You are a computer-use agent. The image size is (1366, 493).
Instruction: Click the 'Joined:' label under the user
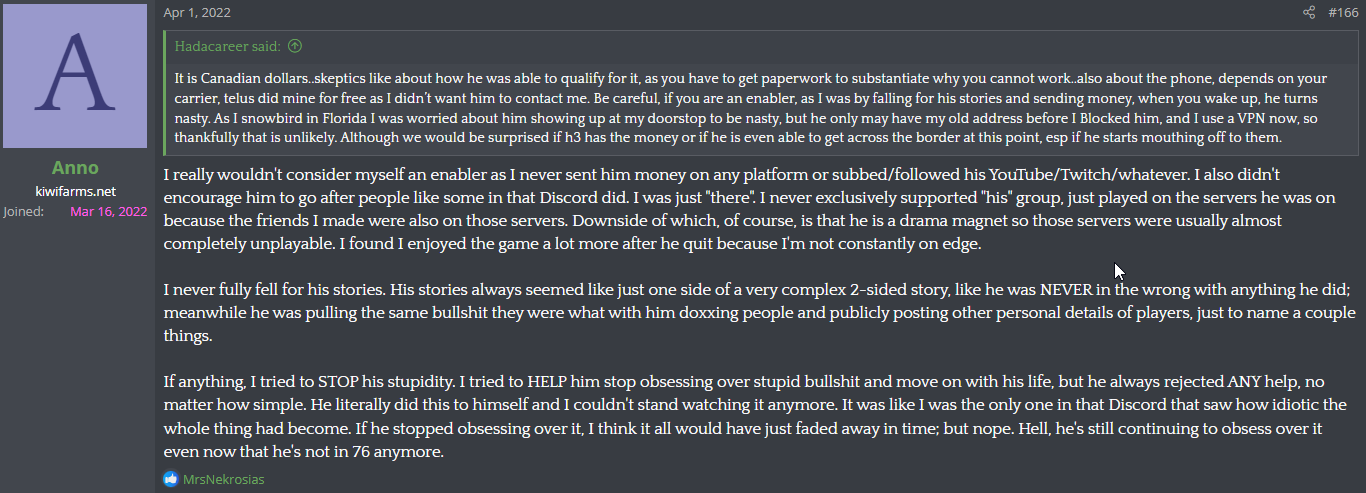point(24,211)
